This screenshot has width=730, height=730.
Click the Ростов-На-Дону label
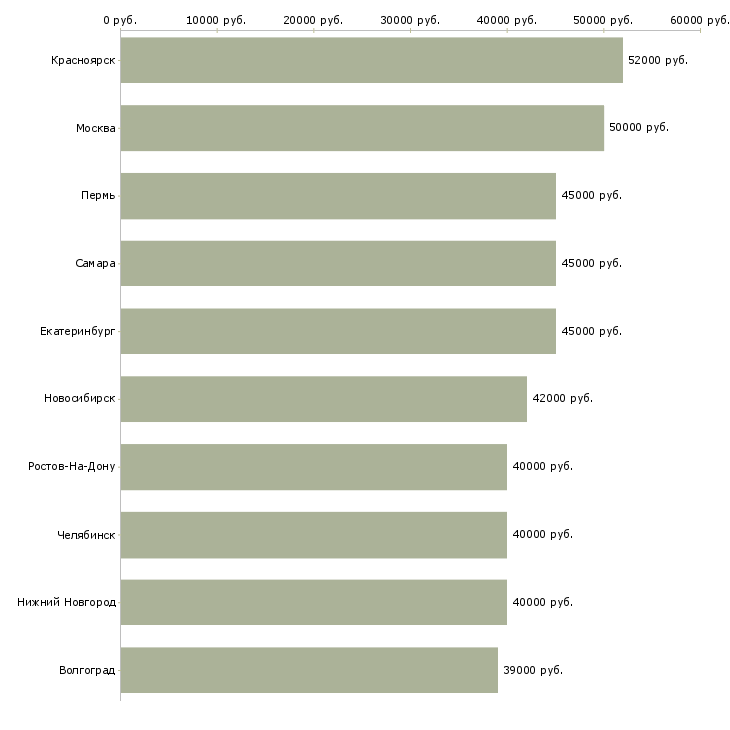72,467
